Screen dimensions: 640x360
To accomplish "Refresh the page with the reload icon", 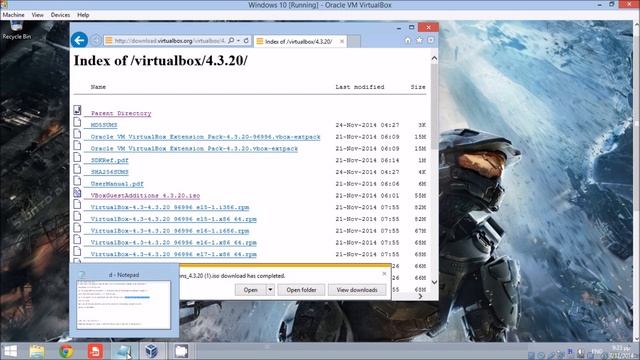I will (246, 40).
